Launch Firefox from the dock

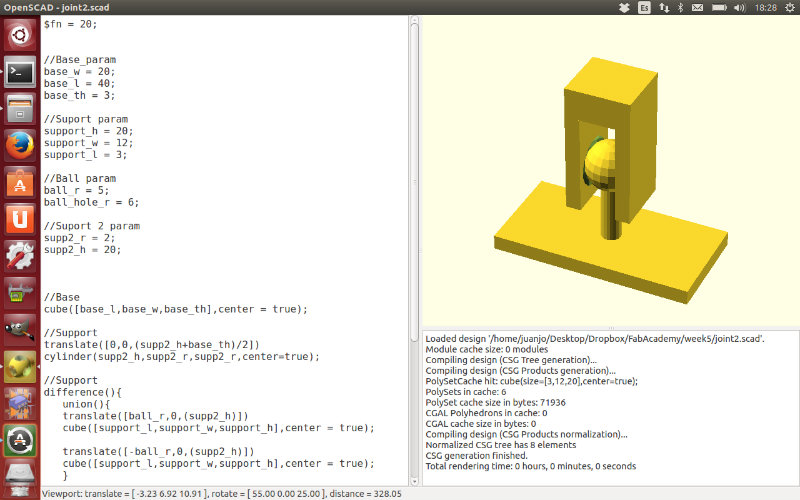[x=20, y=145]
